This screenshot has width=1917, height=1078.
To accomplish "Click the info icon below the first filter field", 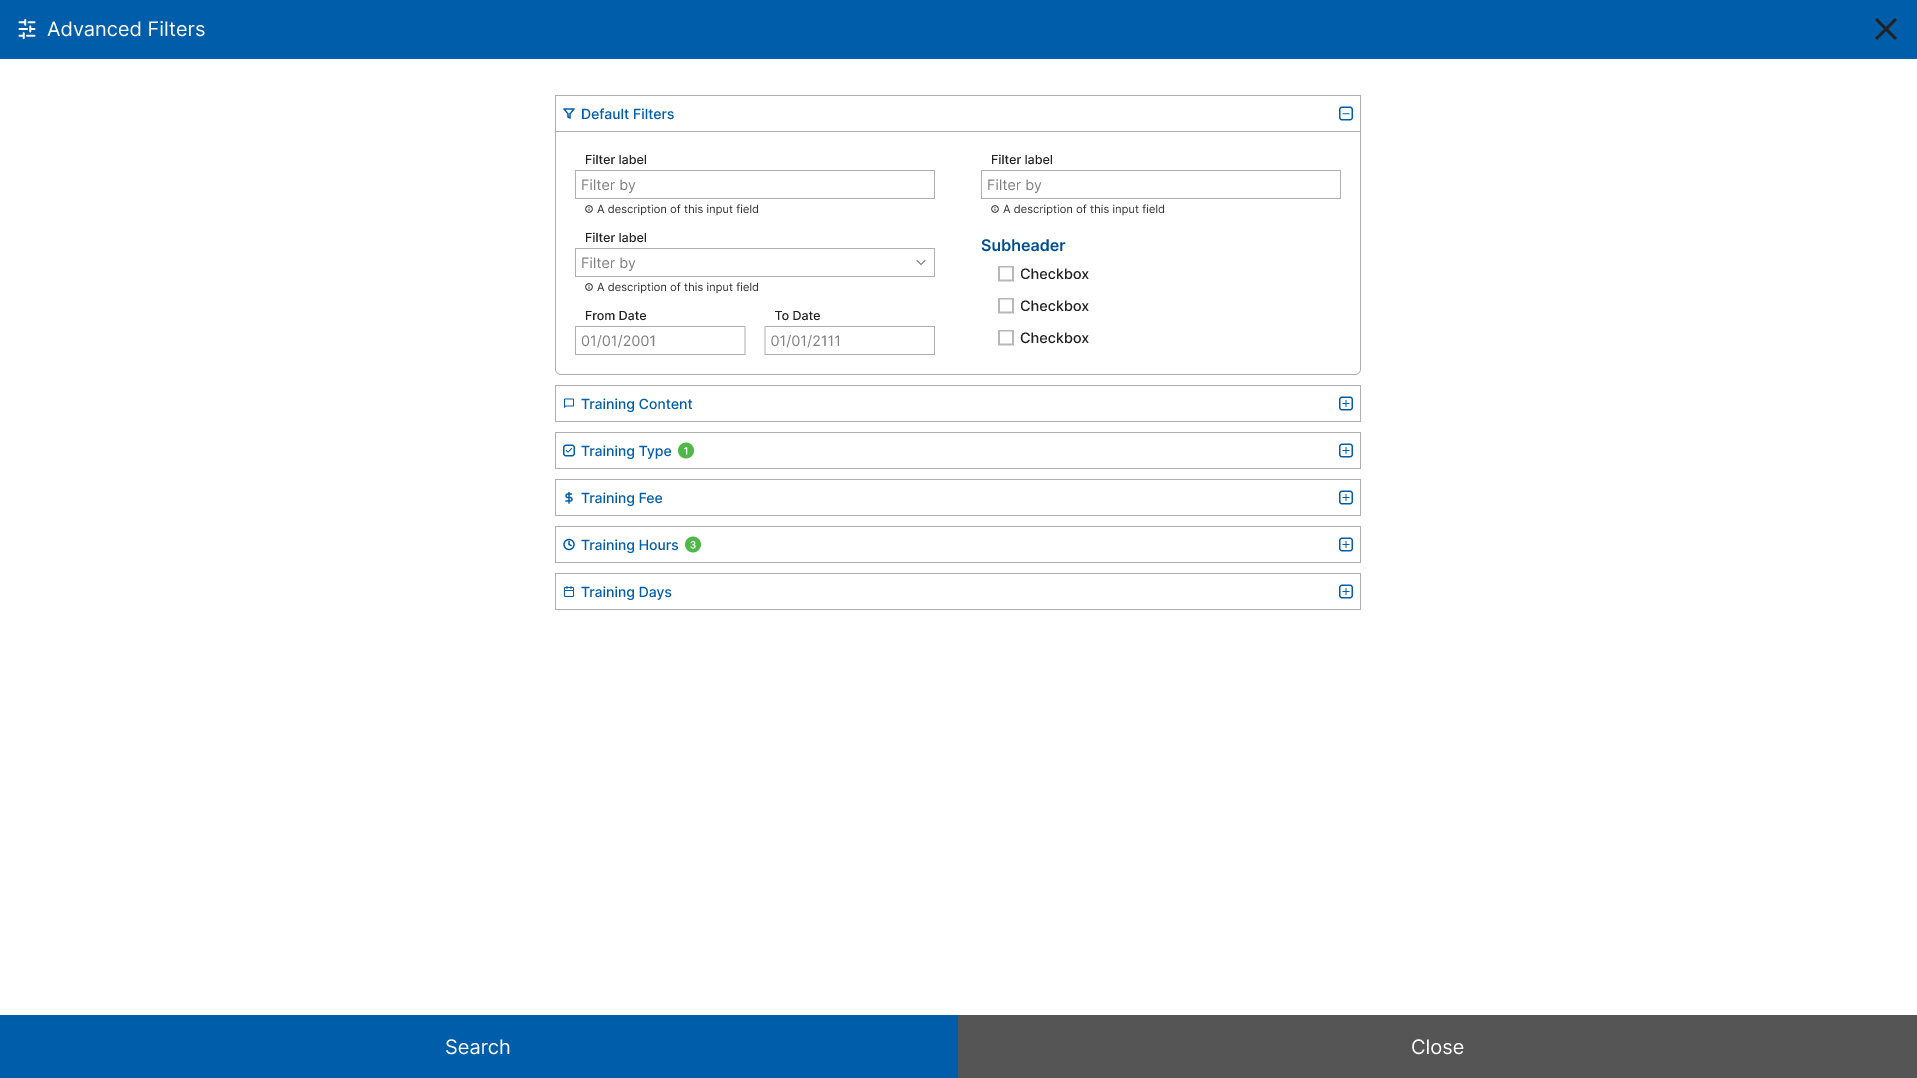I will (x=588, y=209).
